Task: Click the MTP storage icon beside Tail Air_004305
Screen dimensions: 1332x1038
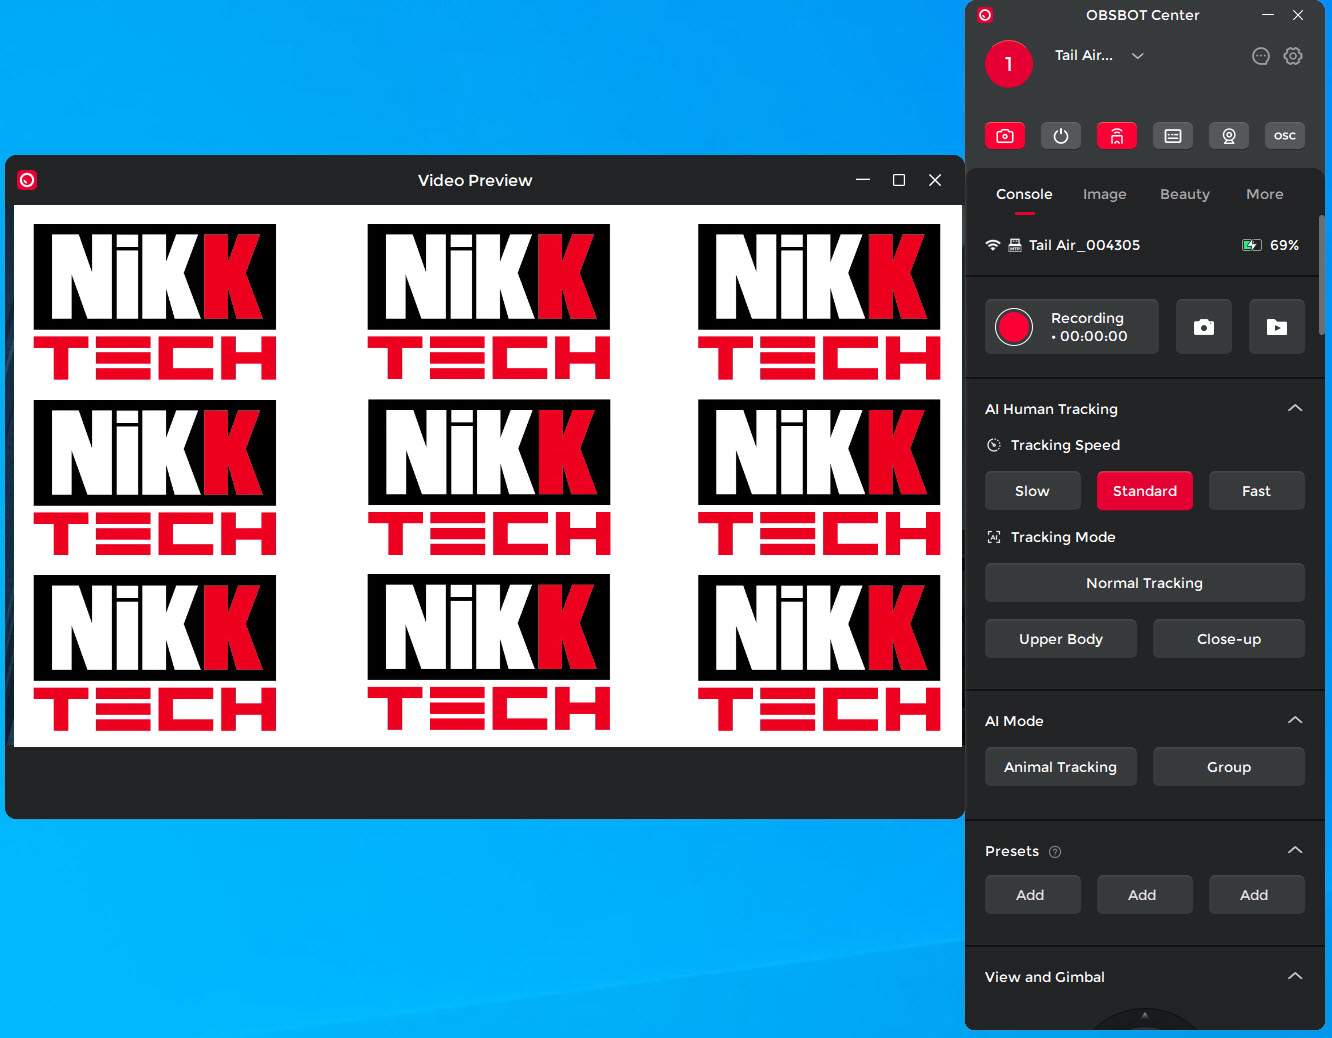Action: point(1015,245)
